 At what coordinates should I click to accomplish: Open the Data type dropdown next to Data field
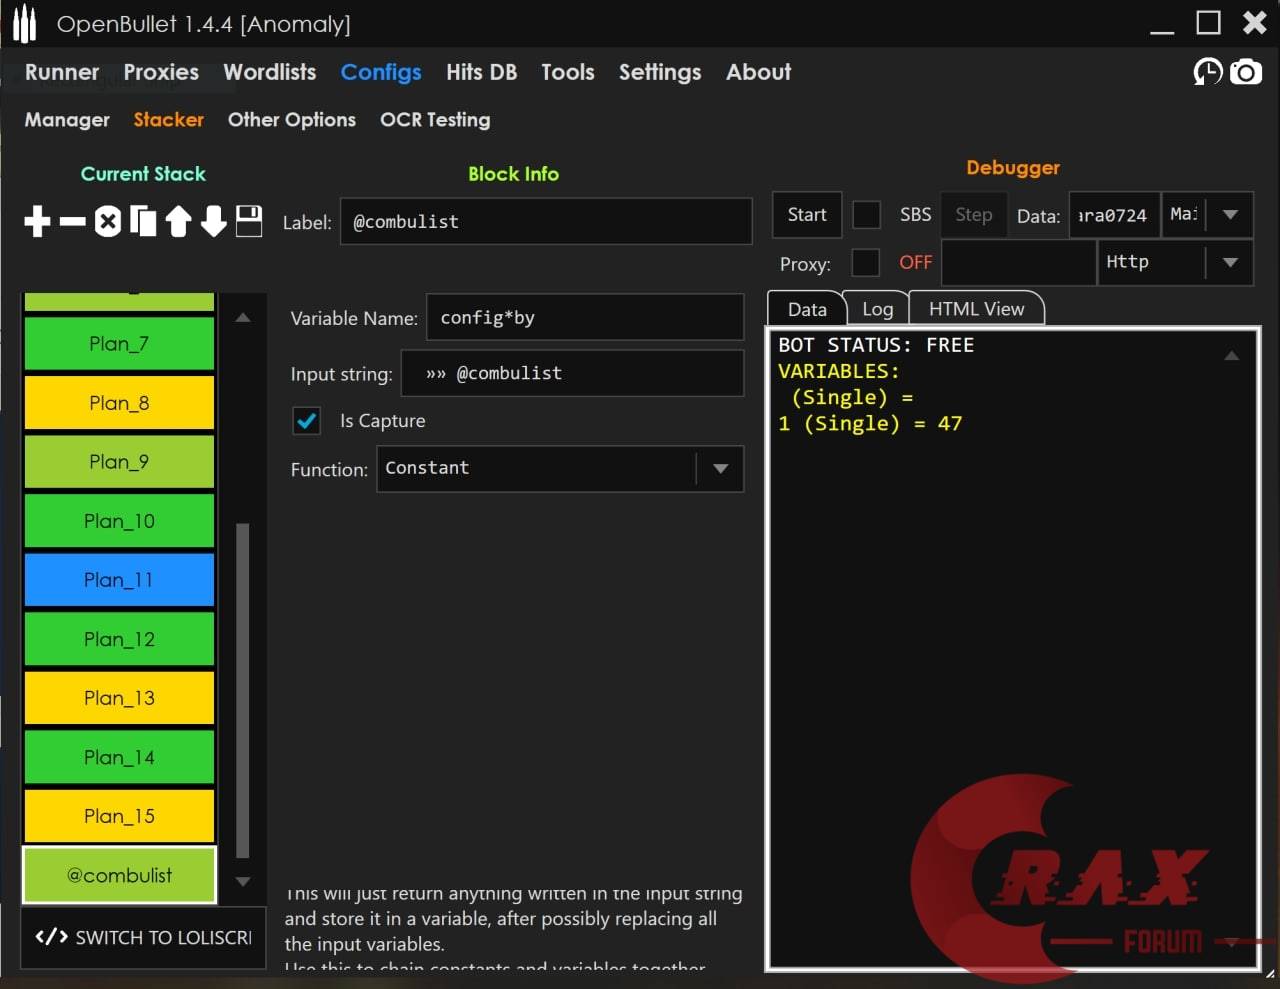click(1207, 215)
